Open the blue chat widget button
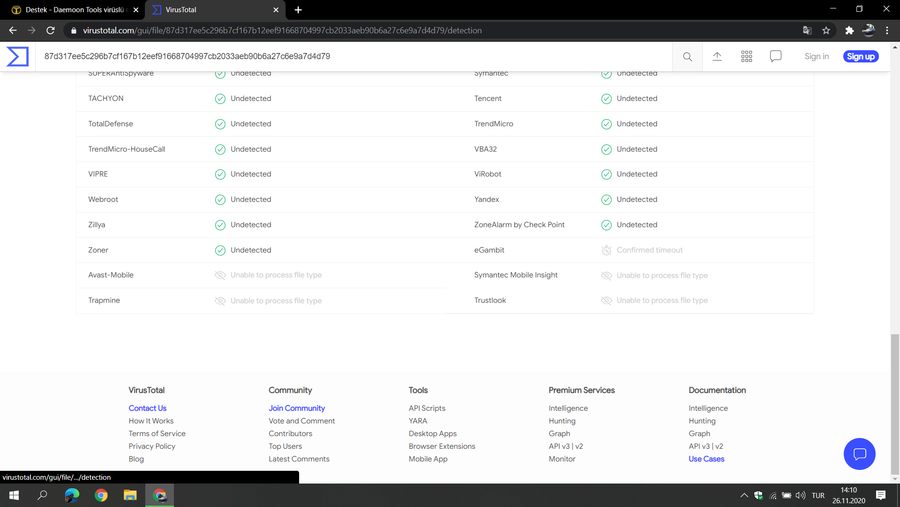The width and height of the screenshot is (900, 507). pyautogui.click(x=859, y=454)
